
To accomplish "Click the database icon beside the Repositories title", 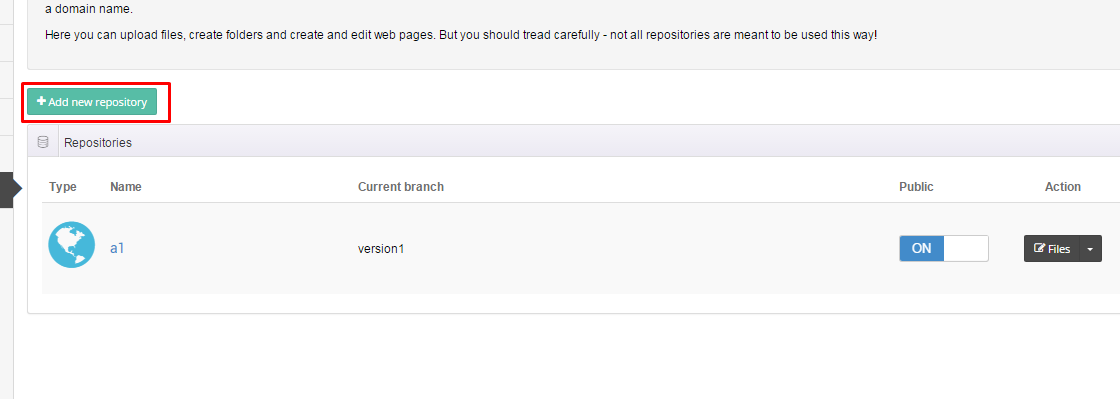I will (x=43, y=142).
